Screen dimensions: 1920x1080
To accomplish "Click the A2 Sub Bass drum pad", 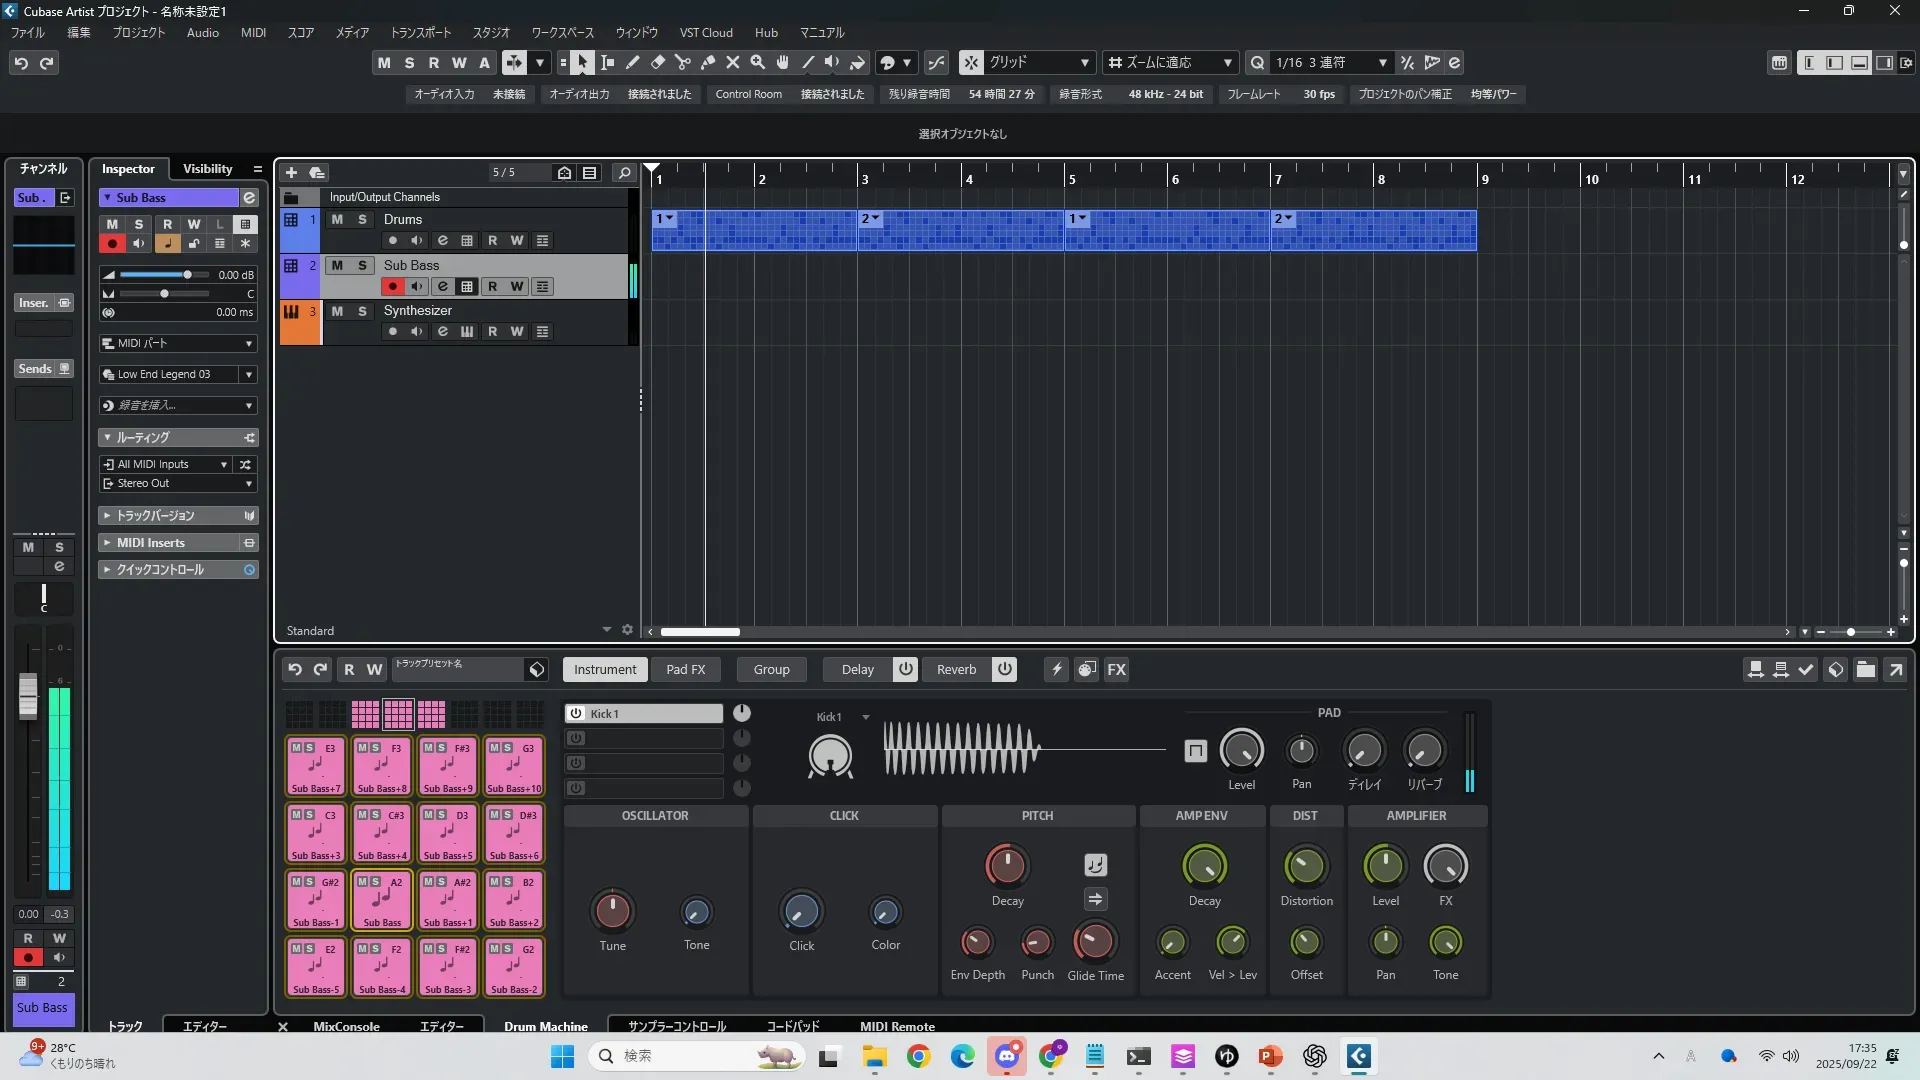I will (x=382, y=901).
